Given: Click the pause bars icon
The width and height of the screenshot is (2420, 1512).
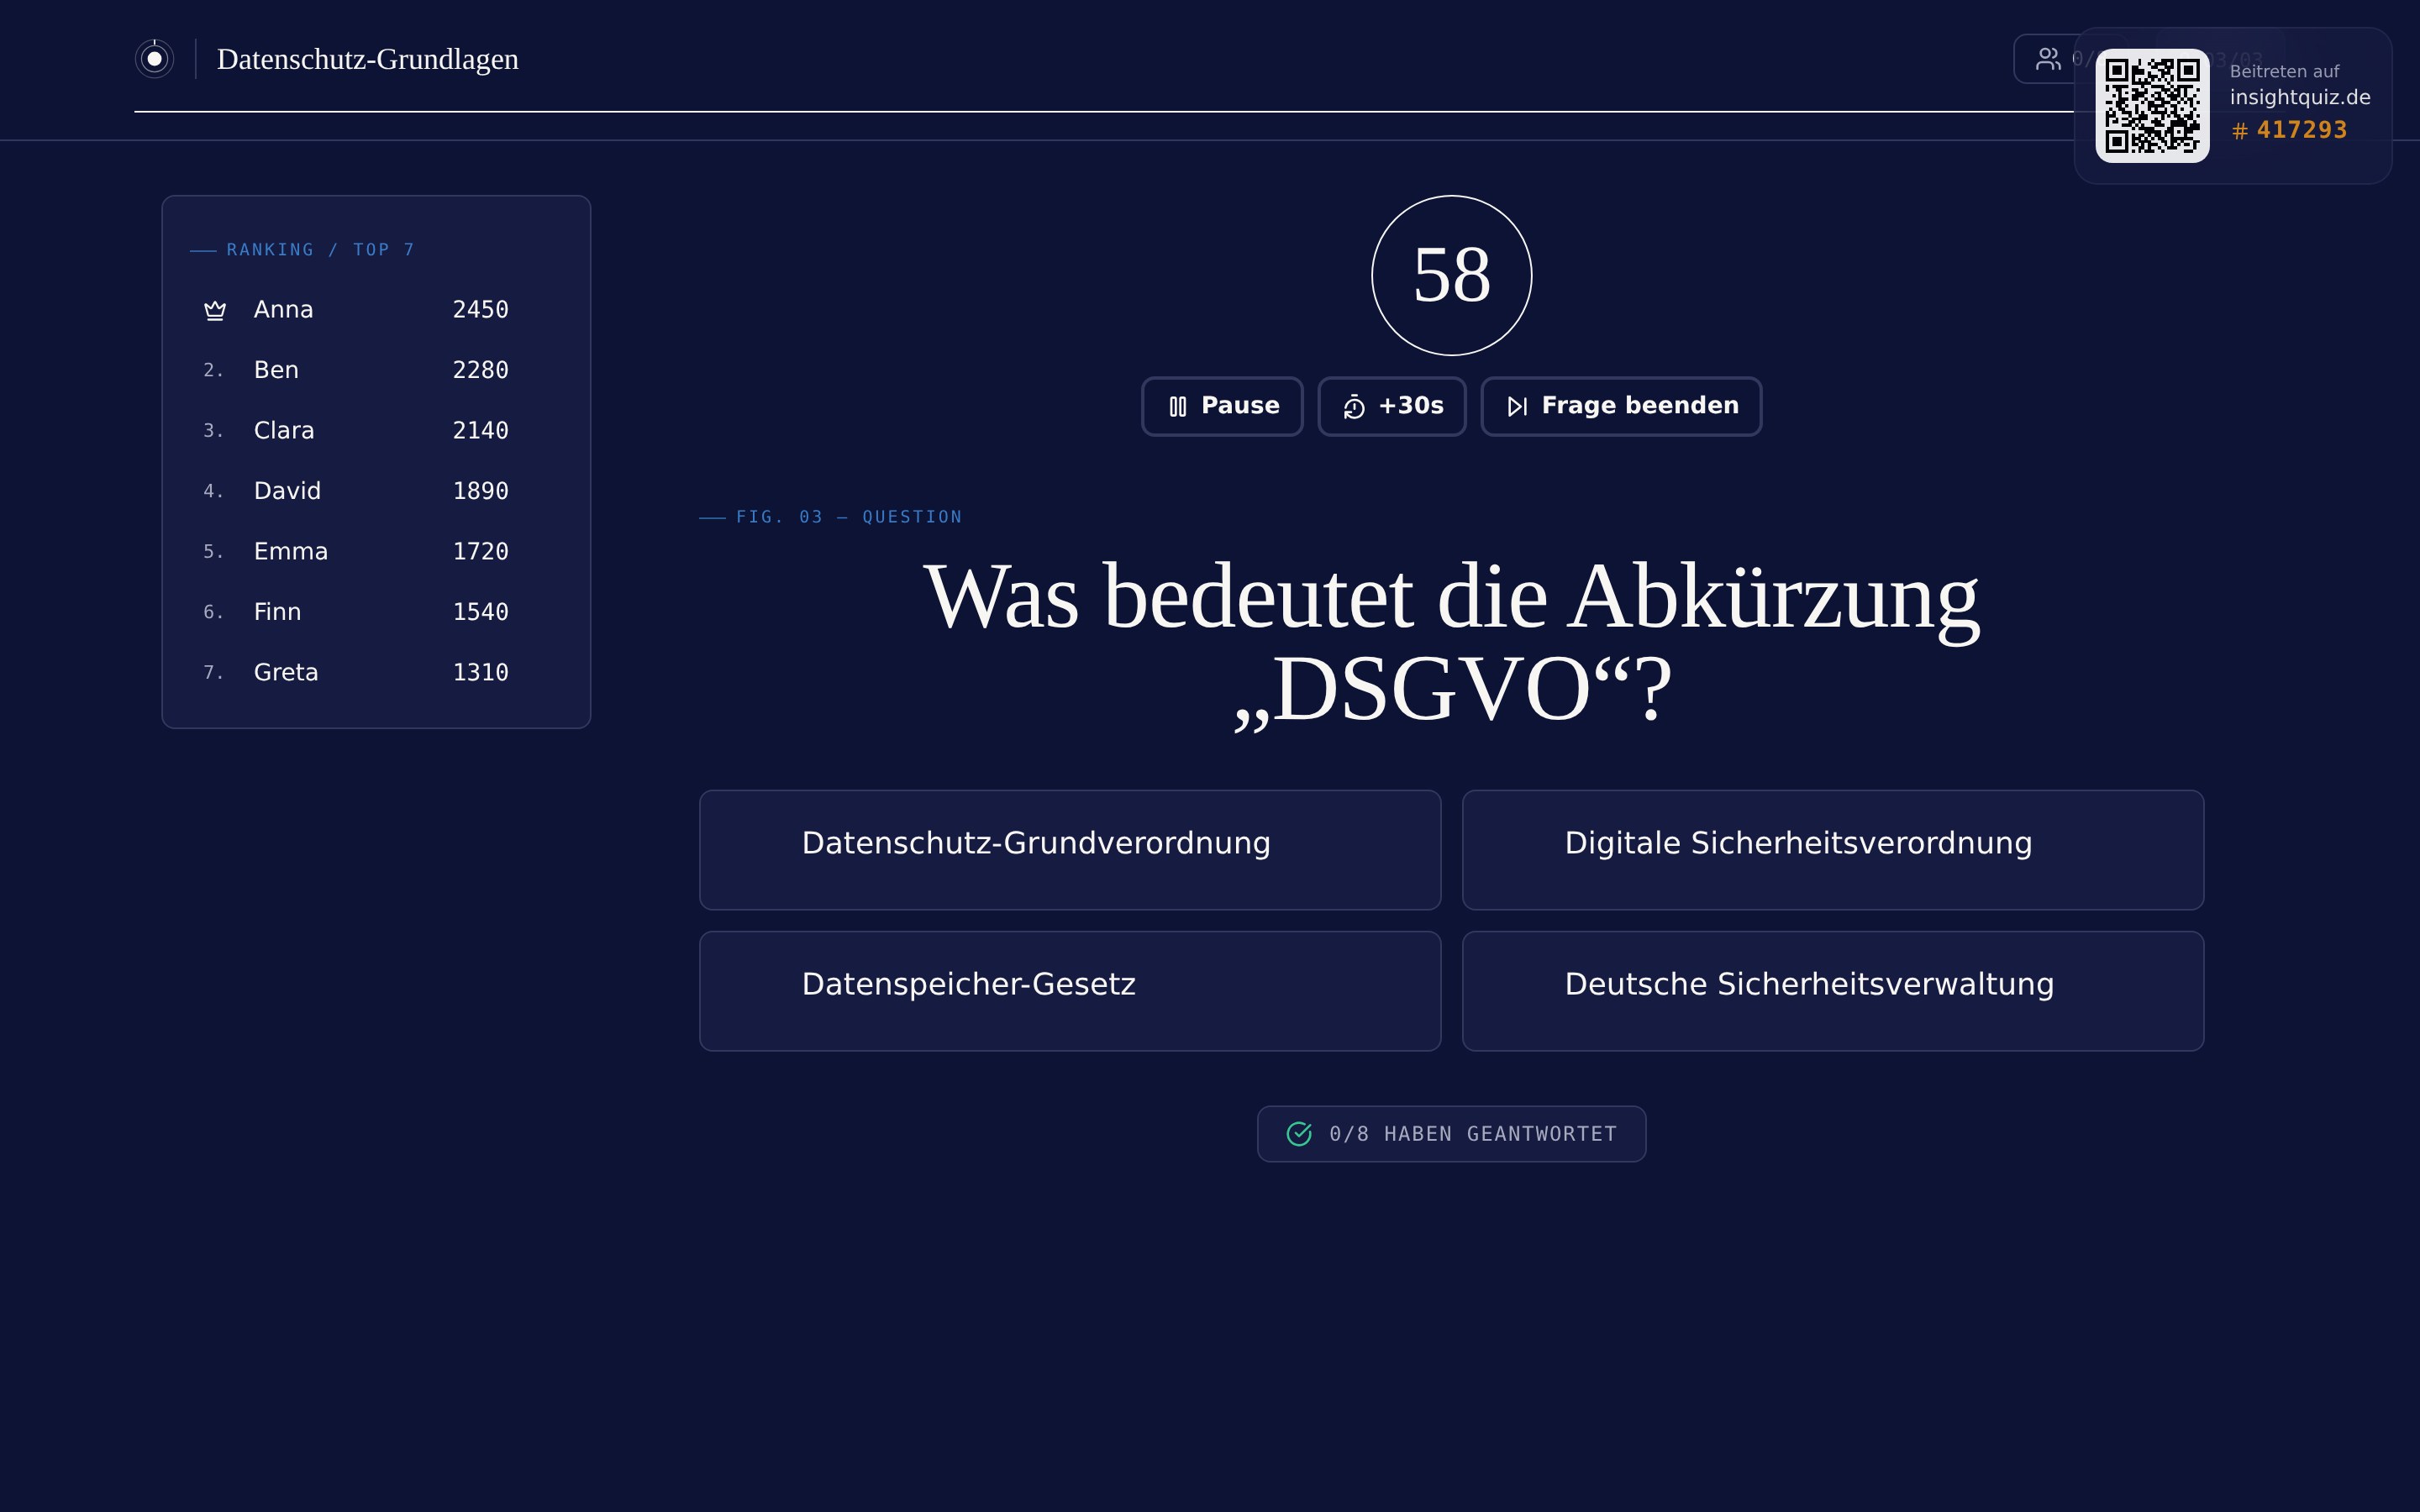Looking at the screenshot, I should point(1178,406).
